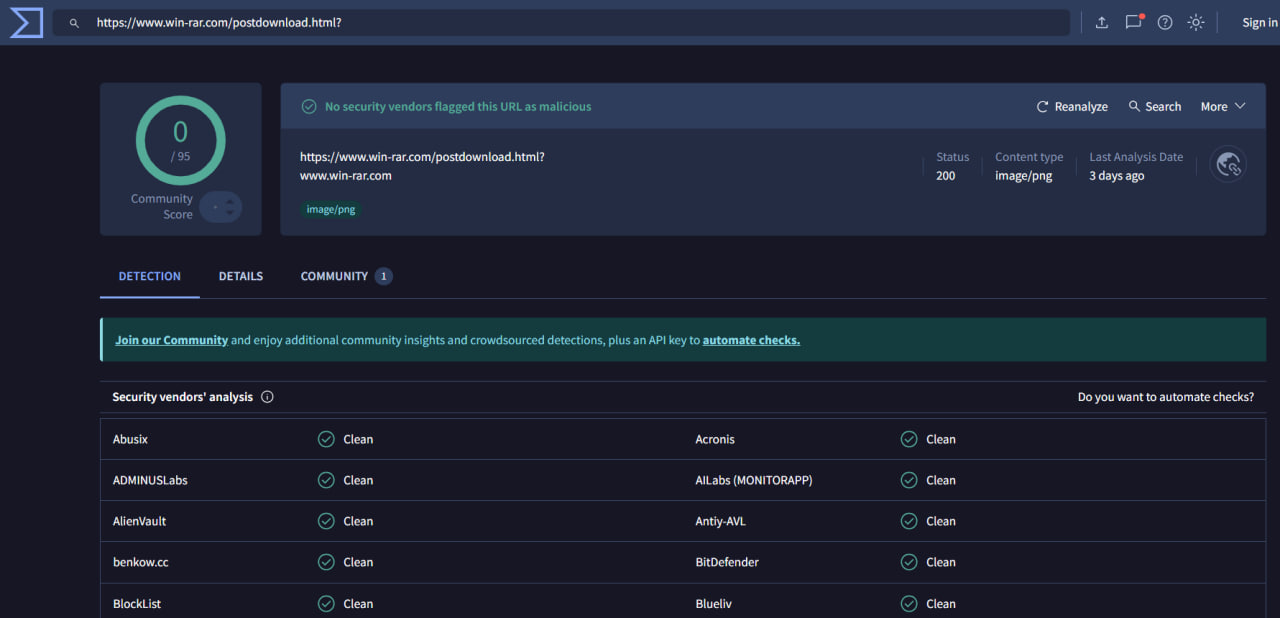Screen dimensions: 1280x618
Task: Click Sign in
Action: (x=1261, y=21)
